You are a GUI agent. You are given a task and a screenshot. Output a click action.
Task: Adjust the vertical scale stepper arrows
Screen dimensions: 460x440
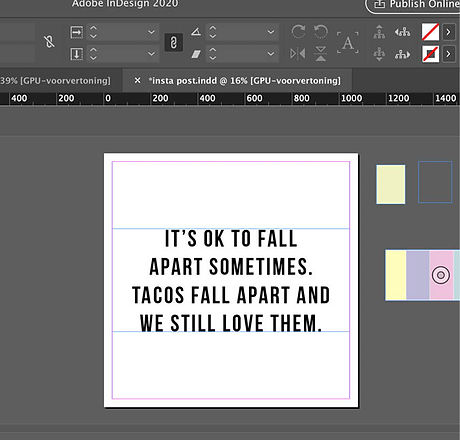[x=93, y=54]
